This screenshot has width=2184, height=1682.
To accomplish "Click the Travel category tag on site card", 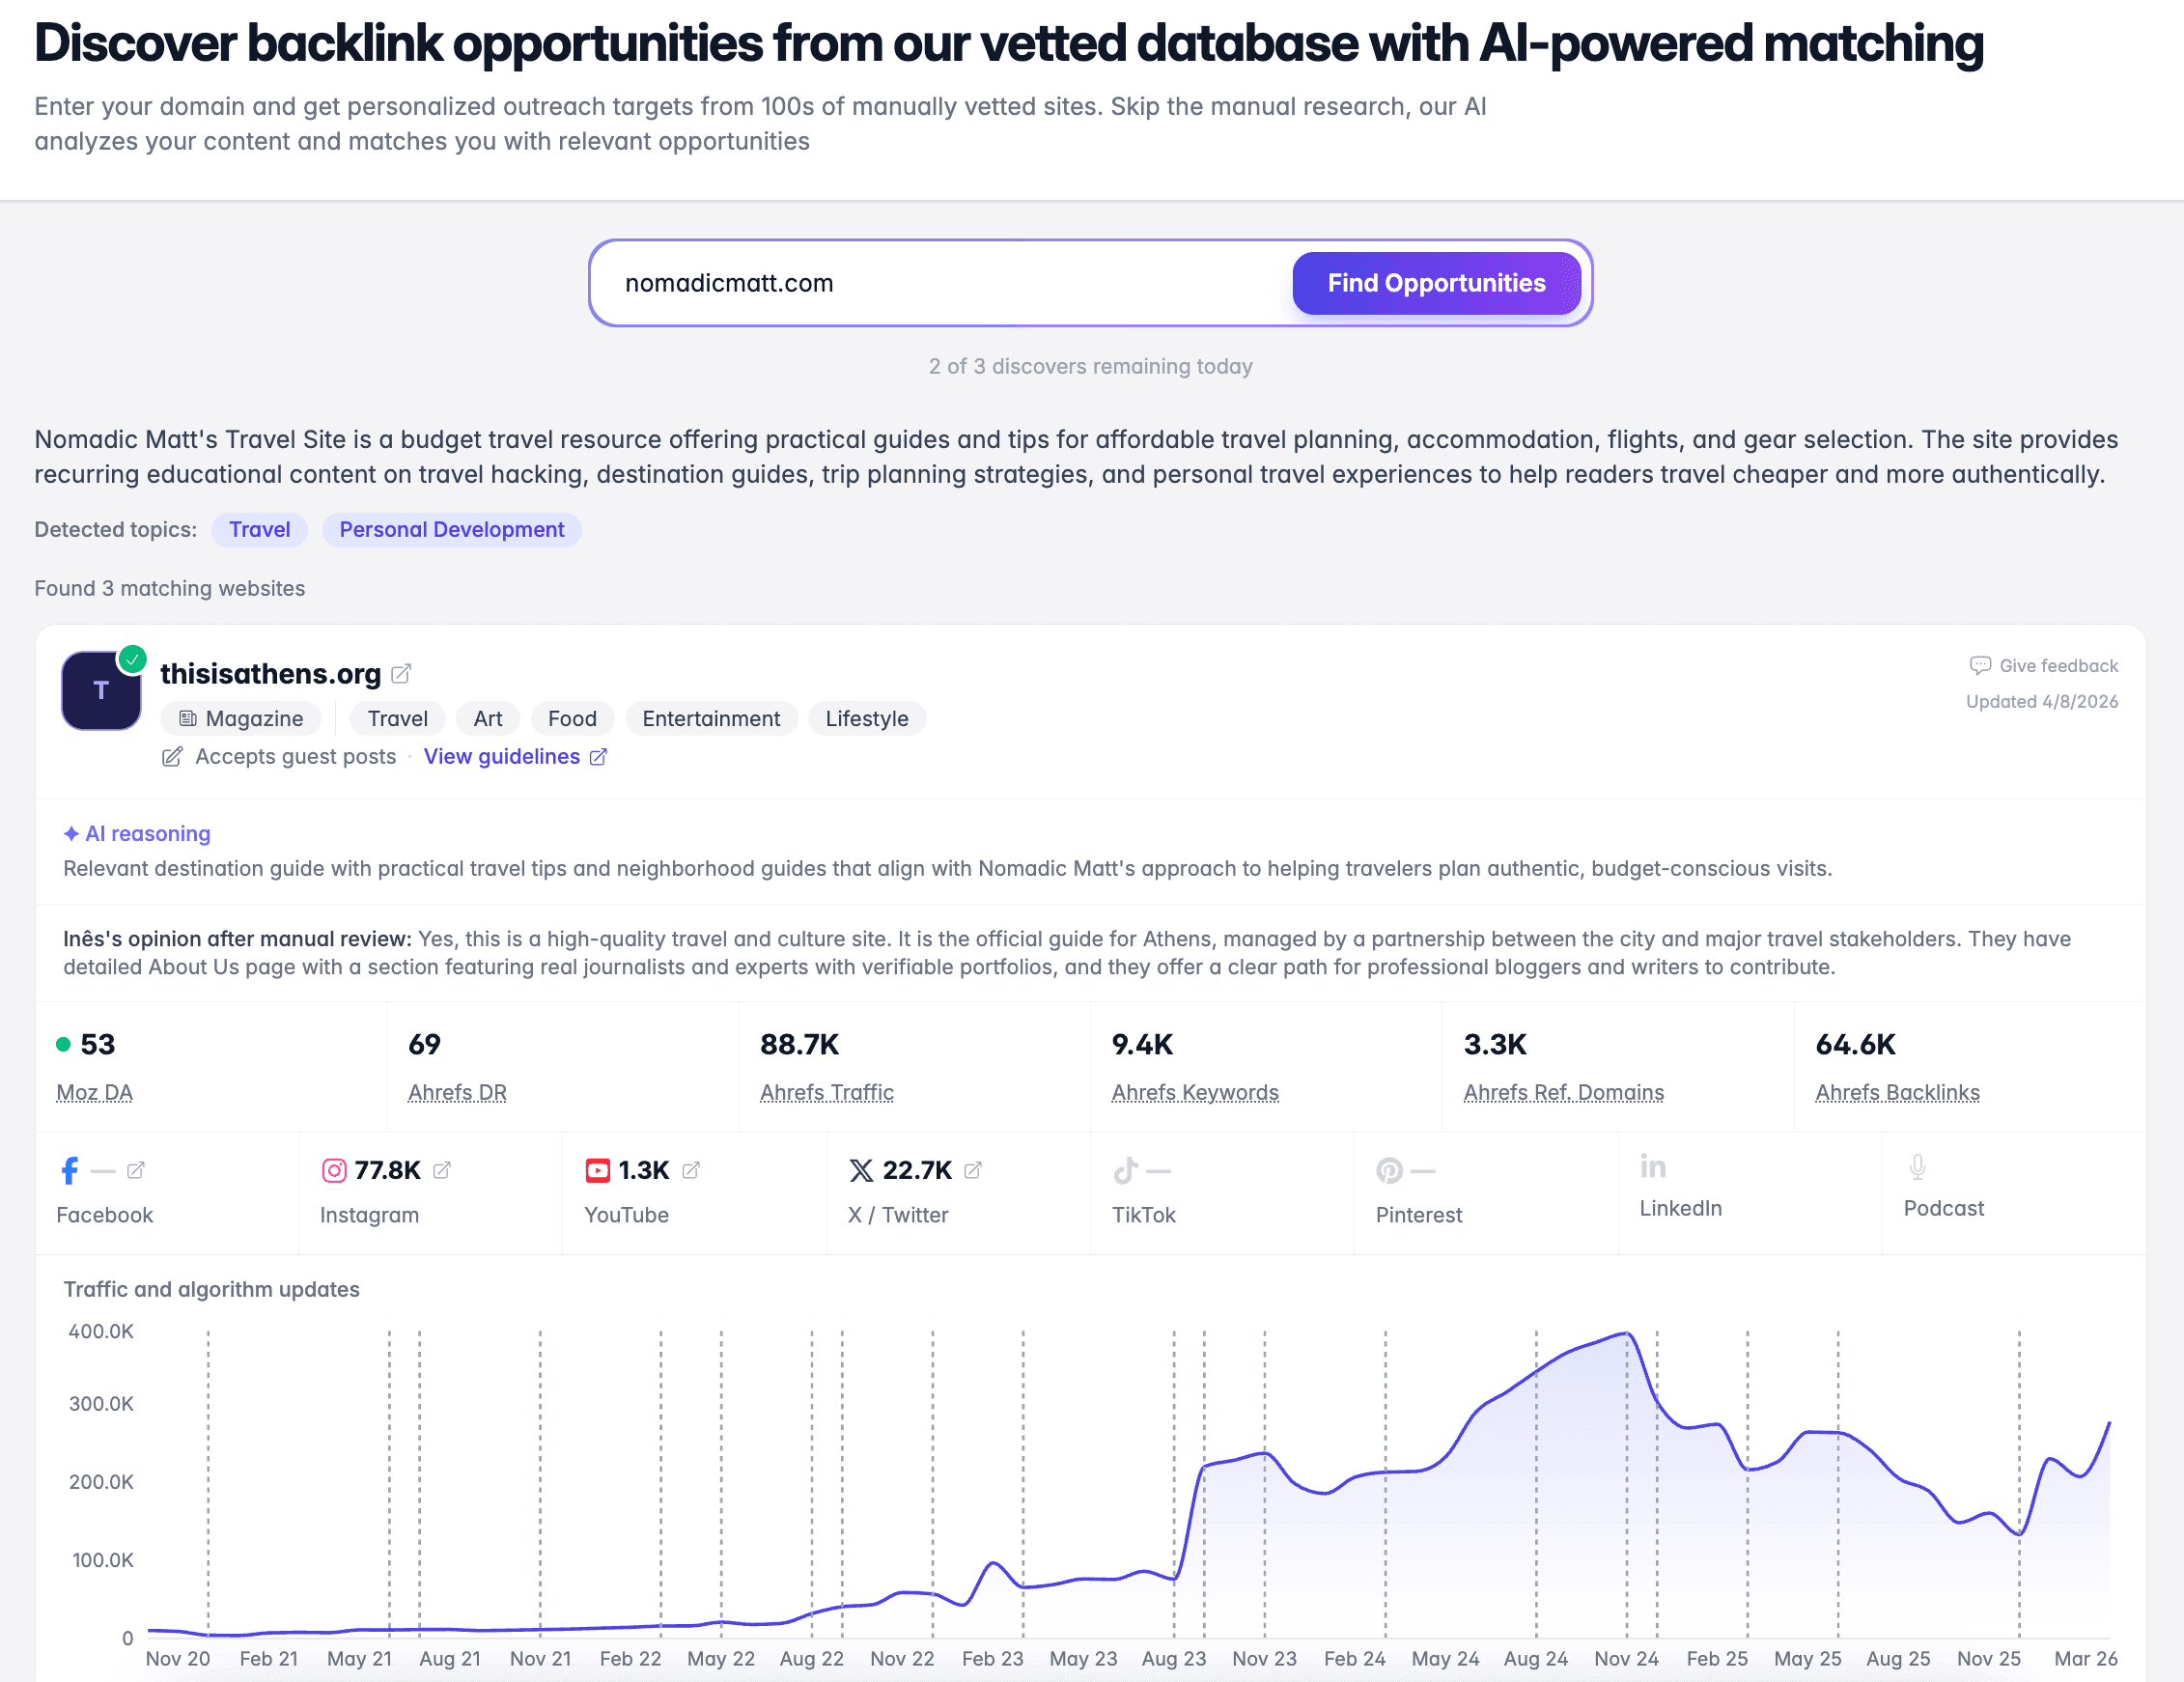I will pyautogui.click(x=398, y=719).
